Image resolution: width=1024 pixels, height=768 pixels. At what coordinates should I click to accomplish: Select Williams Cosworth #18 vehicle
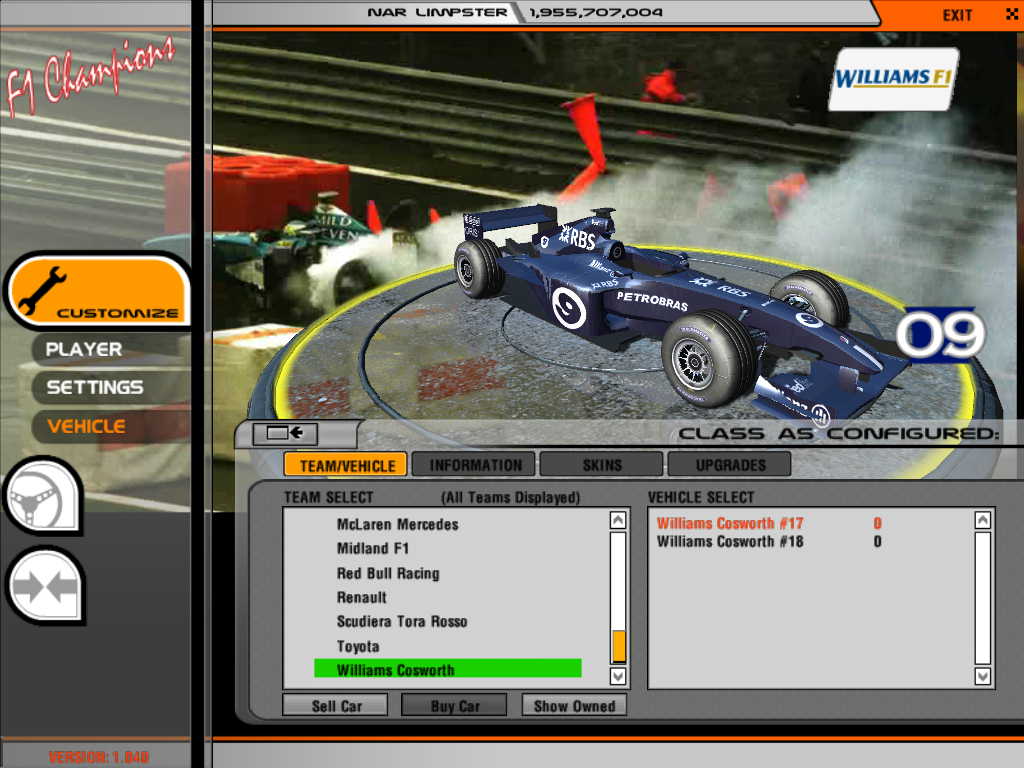click(730, 541)
